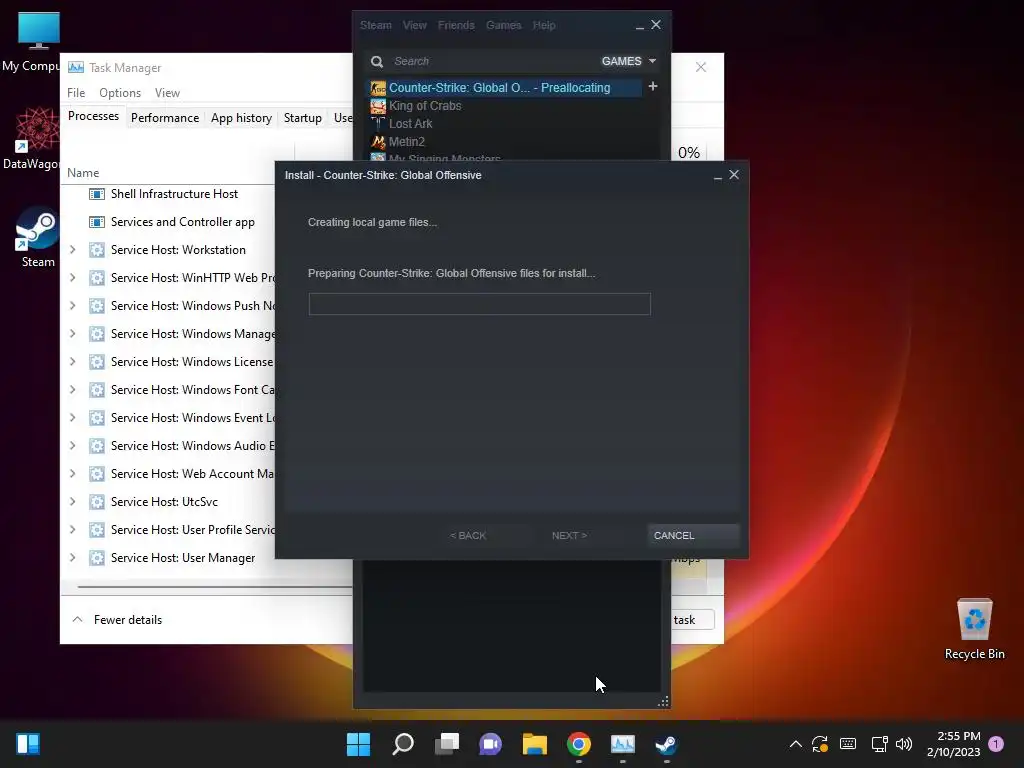1024x768 pixels.
Task: Switch to Task Manager via taskbar icon
Action: [x=622, y=744]
